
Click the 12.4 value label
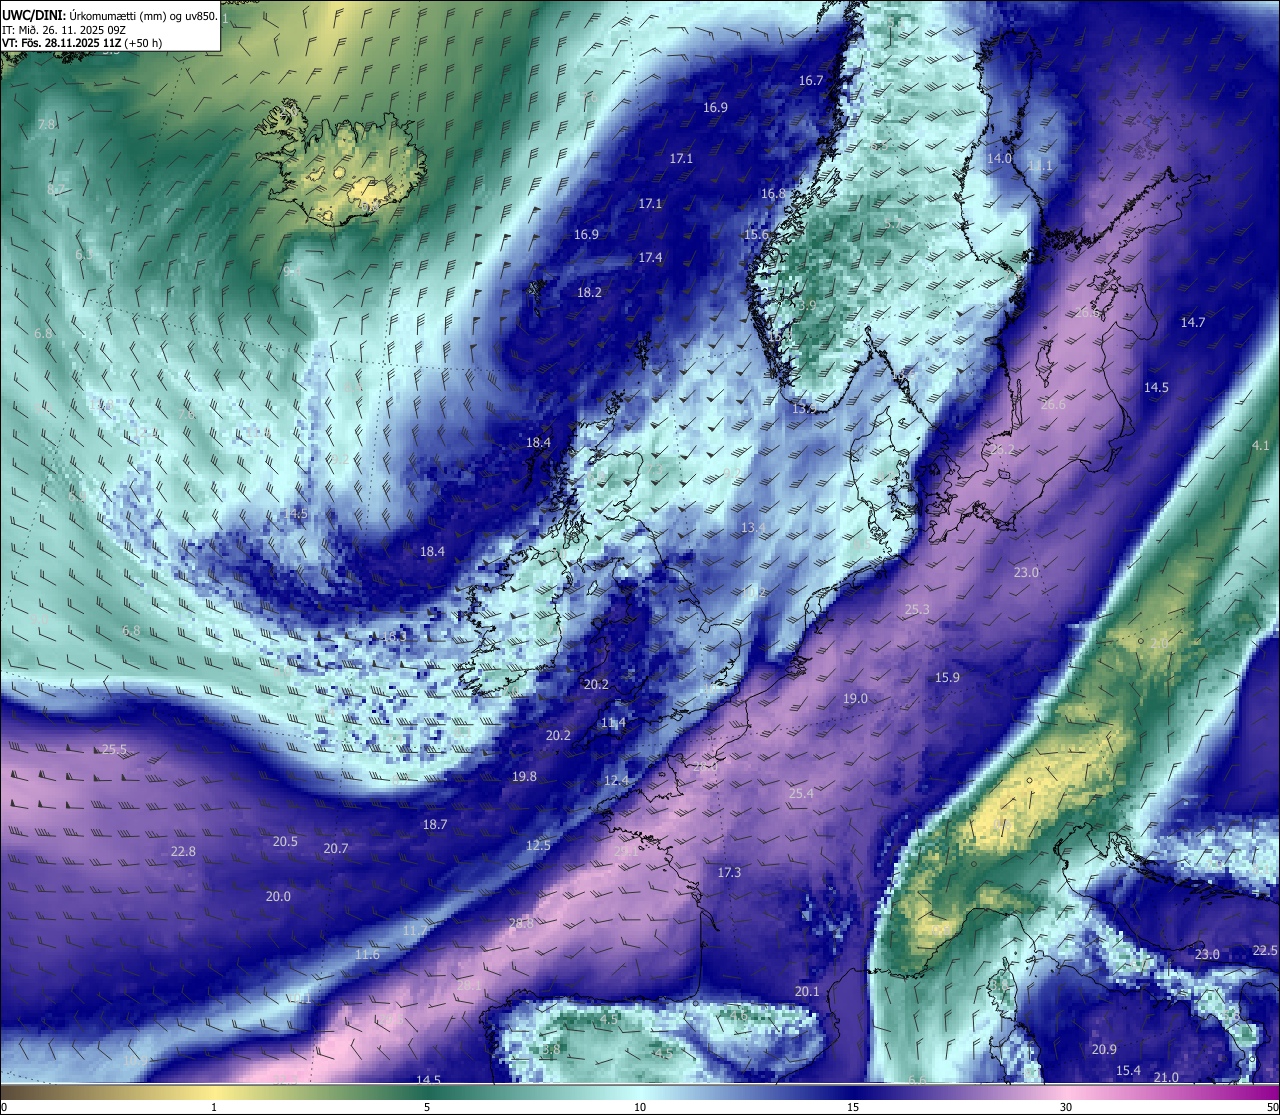[x=617, y=781]
